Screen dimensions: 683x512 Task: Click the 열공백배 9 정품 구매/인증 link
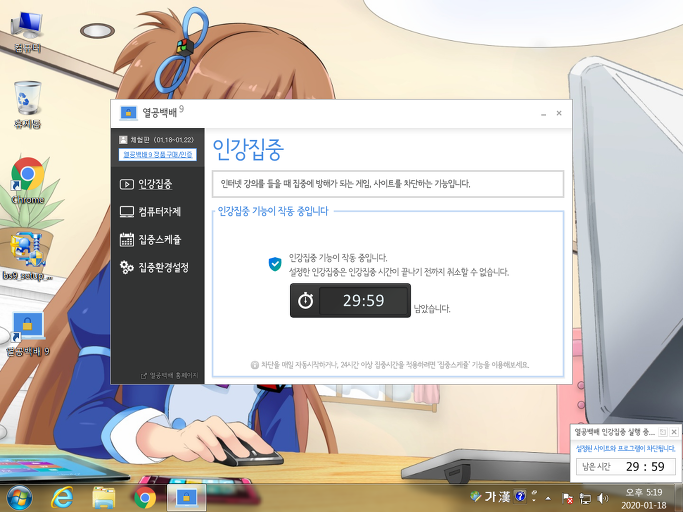[158, 155]
